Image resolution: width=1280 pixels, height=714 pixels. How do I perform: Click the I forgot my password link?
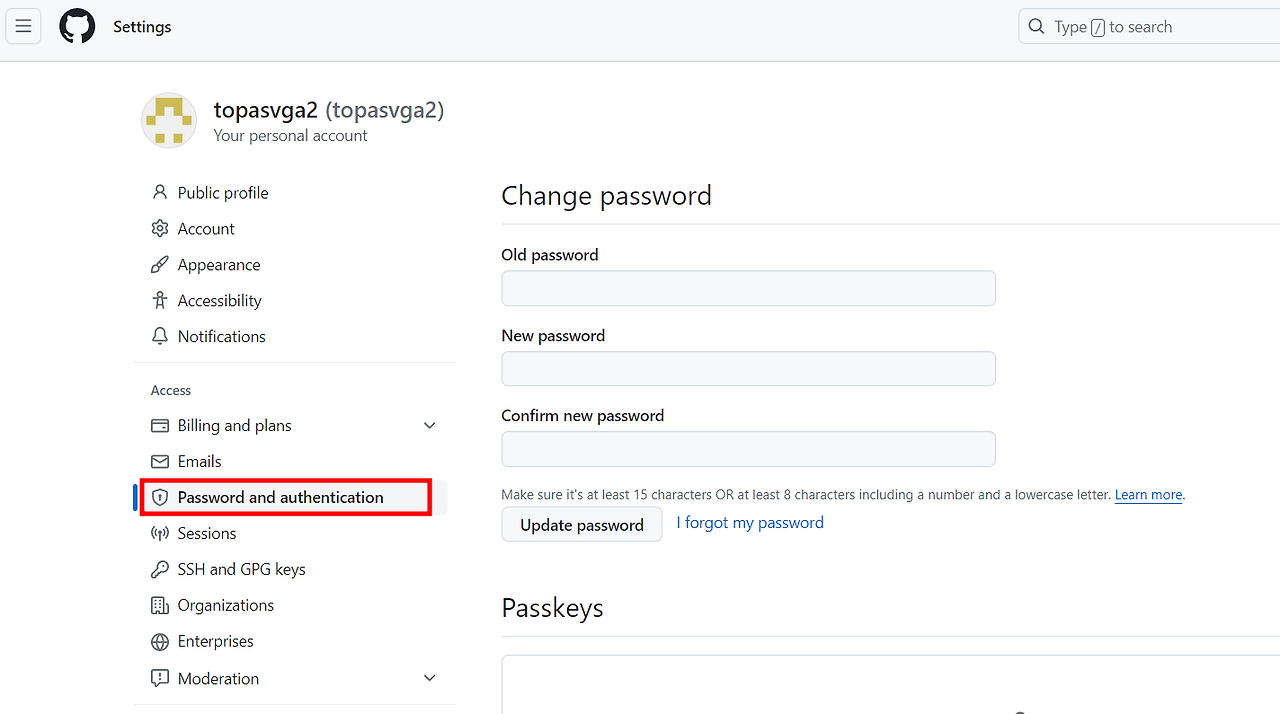tap(750, 523)
